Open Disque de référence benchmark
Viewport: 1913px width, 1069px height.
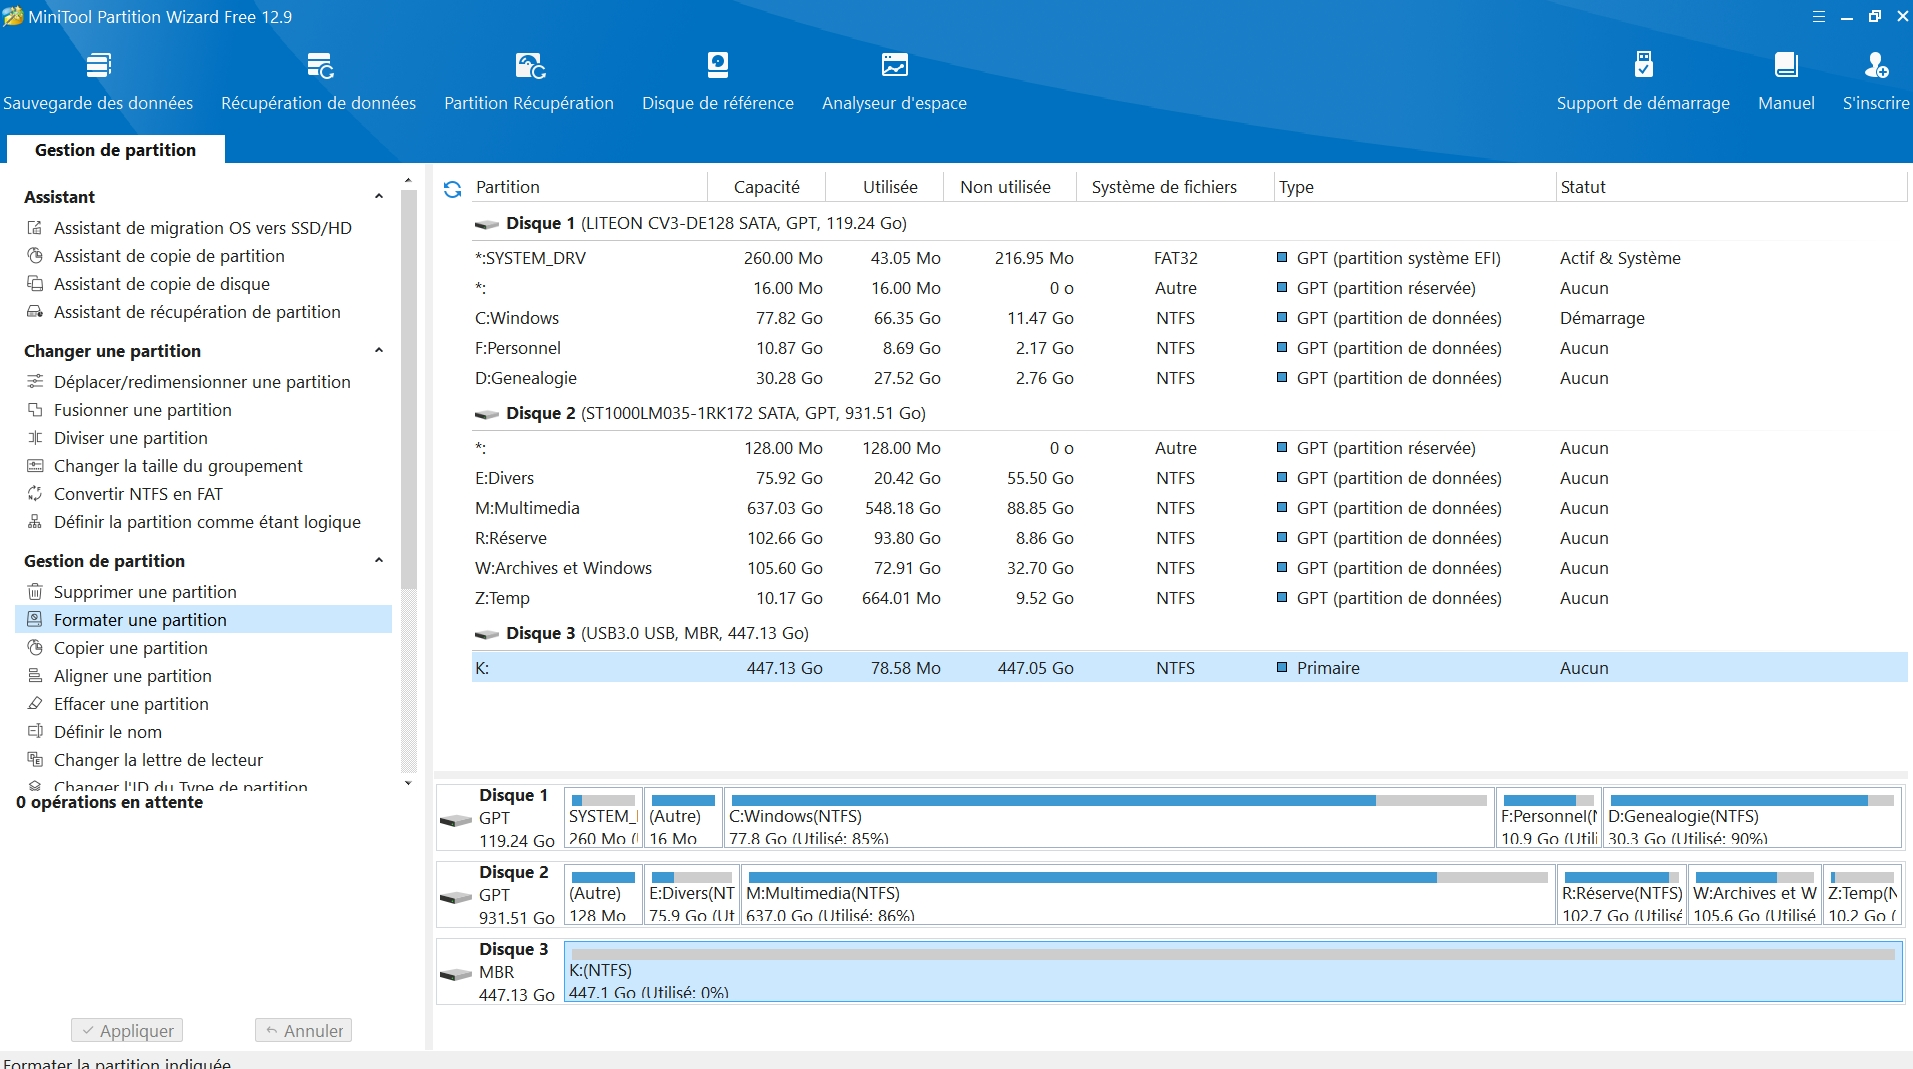point(718,81)
